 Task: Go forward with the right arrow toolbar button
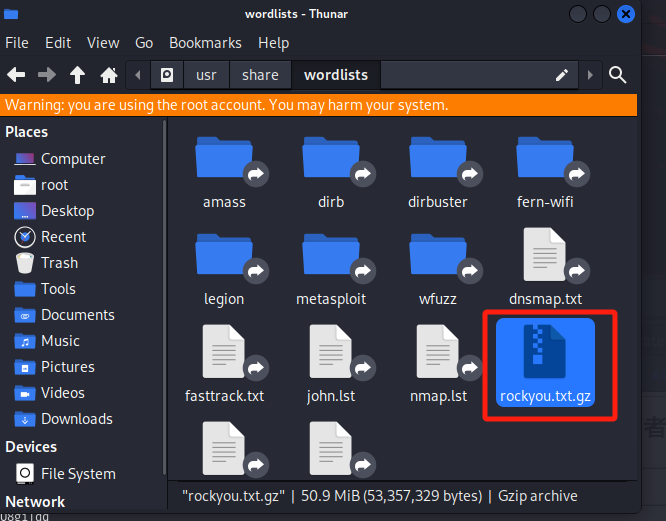point(47,75)
